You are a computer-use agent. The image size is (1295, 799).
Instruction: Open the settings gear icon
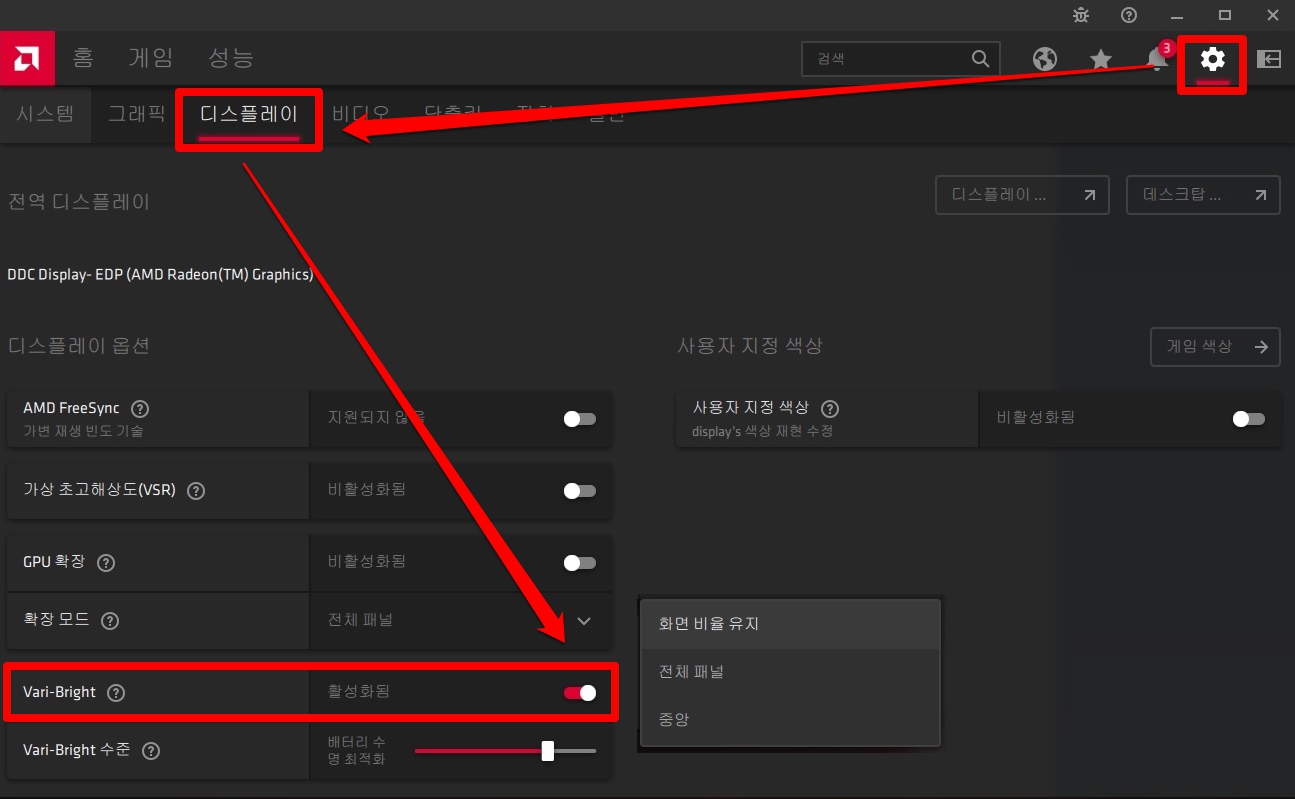(x=1212, y=59)
